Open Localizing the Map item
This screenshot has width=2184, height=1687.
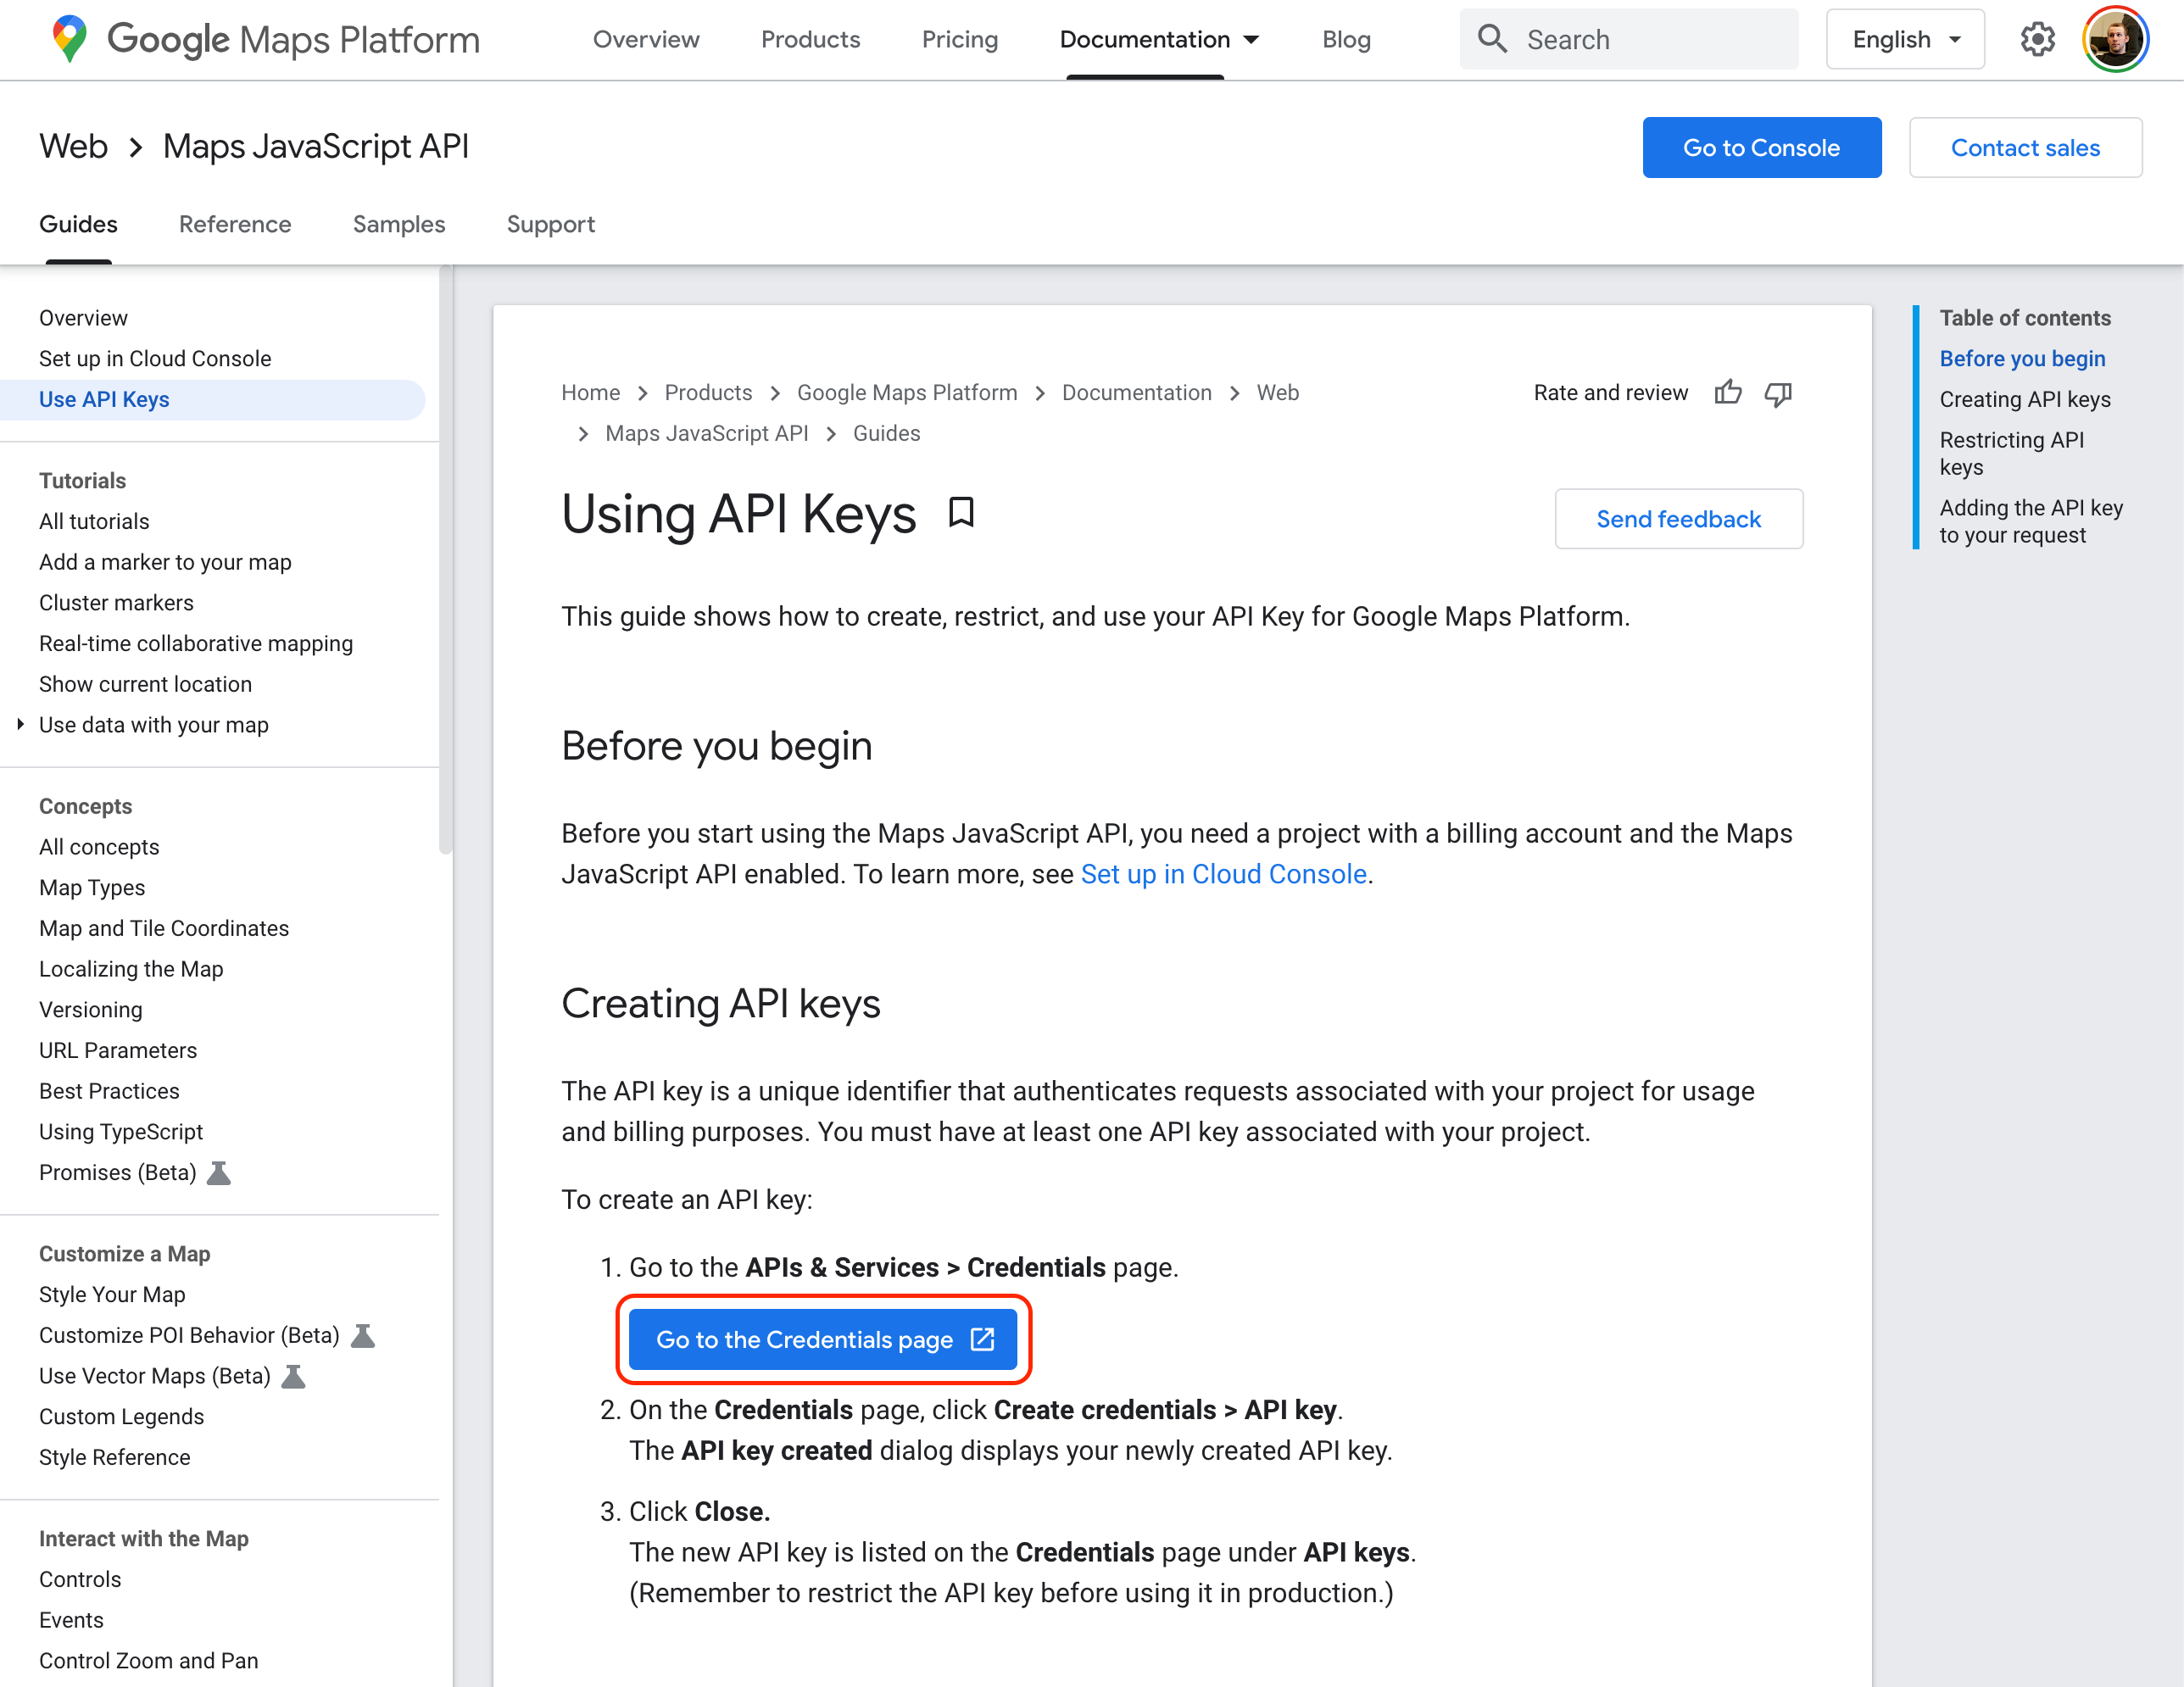pos(131,969)
